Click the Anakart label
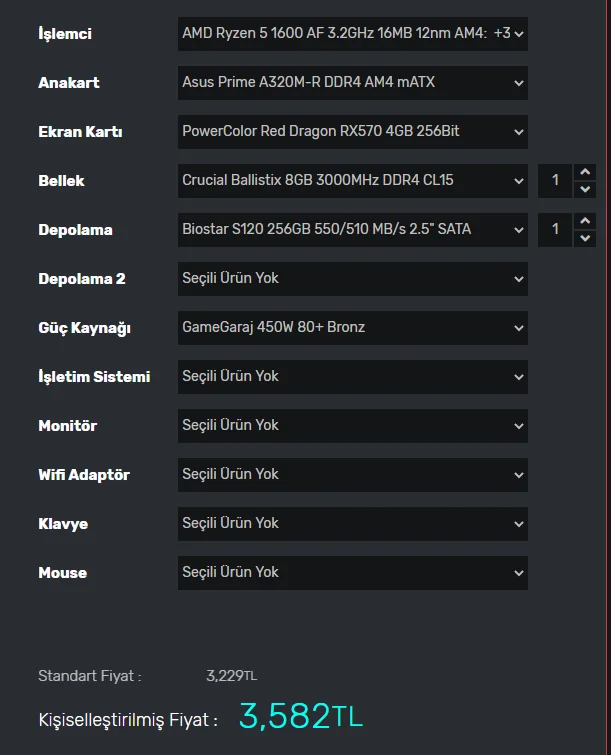Image resolution: width=611 pixels, height=755 pixels. click(x=69, y=83)
